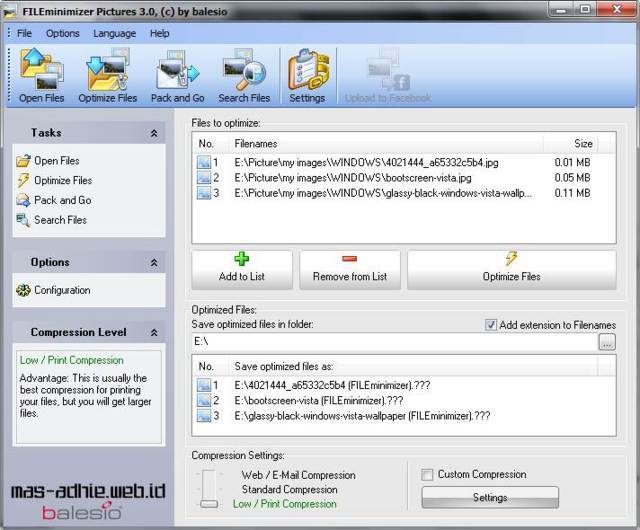This screenshot has height=530, width=640.
Task: Click the Configuration gear icon in Options
Action: (23, 290)
